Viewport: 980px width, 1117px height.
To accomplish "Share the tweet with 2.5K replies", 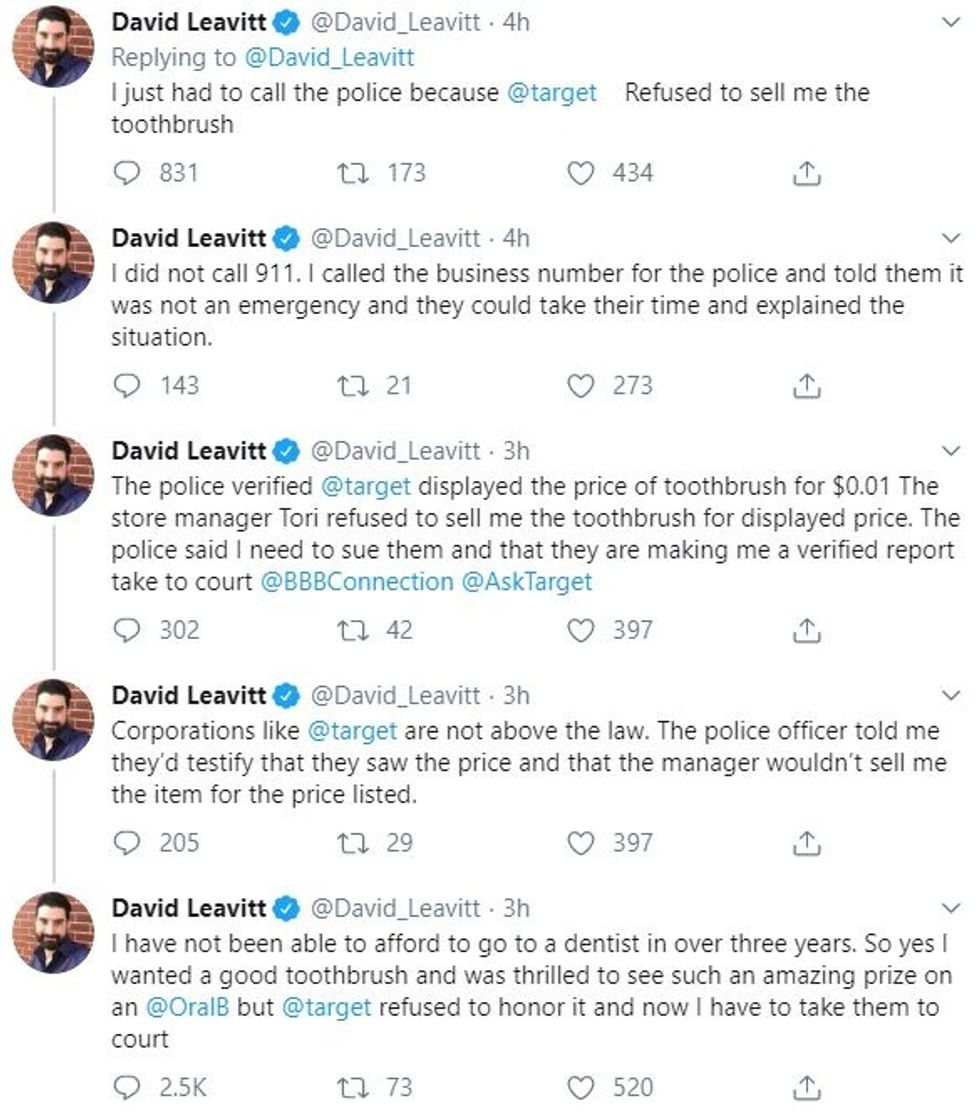I will (x=806, y=1088).
